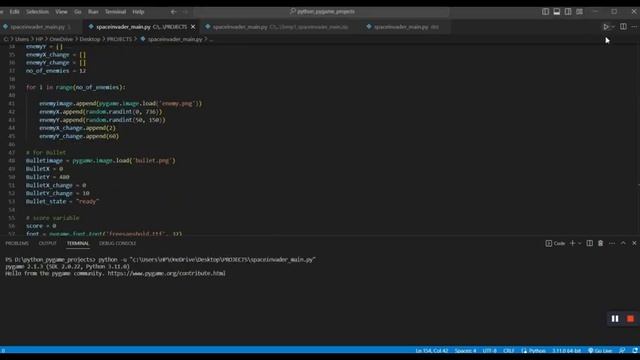Click the python_pygame_projects search box

coord(322,12)
